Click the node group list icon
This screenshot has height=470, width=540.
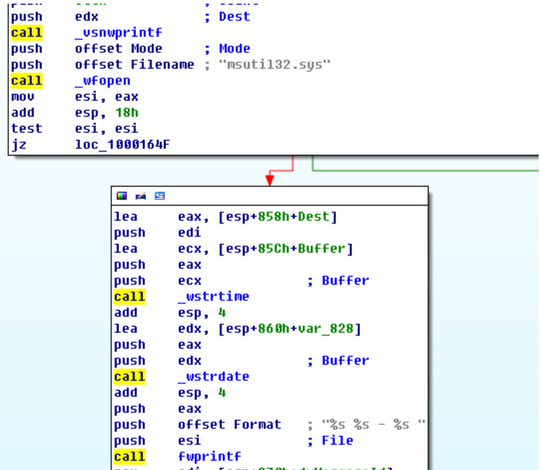click(x=159, y=196)
